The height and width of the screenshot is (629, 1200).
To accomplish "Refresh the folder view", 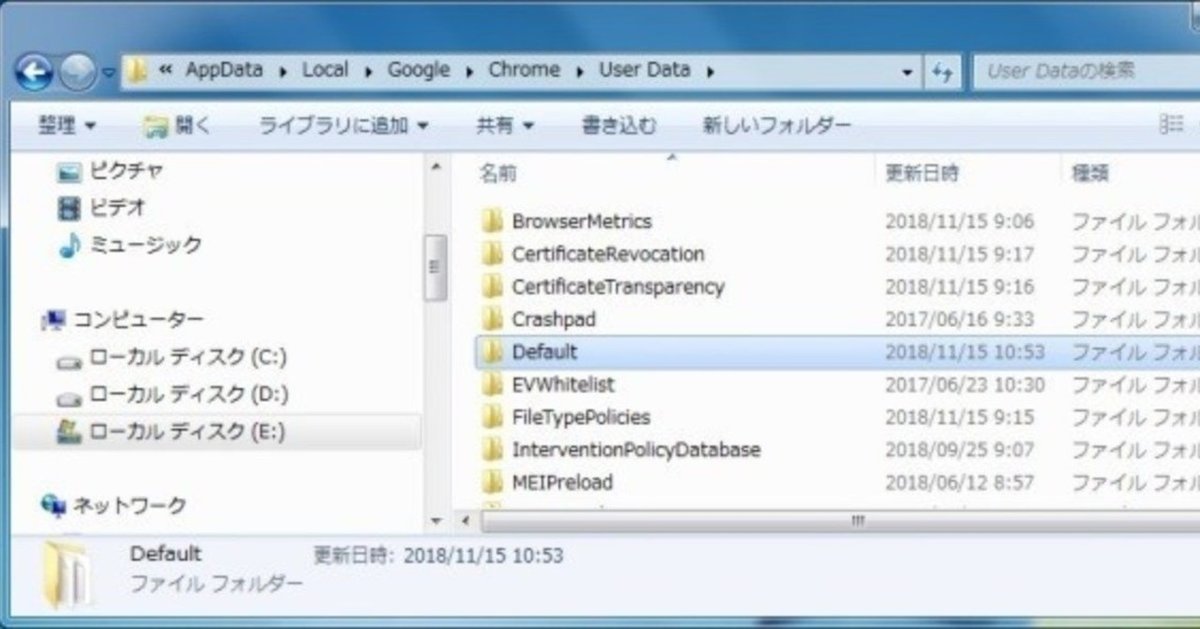I will click(941, 72).
